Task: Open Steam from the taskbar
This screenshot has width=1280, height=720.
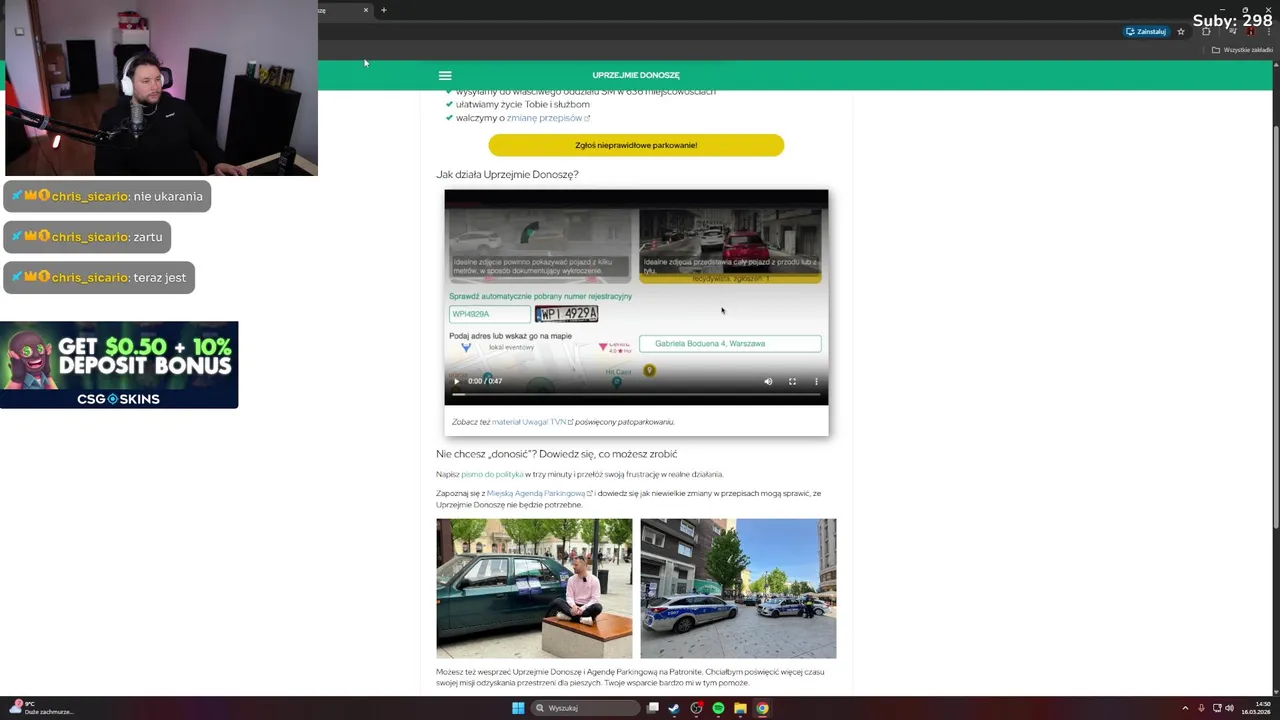Action: pos(674,708)
